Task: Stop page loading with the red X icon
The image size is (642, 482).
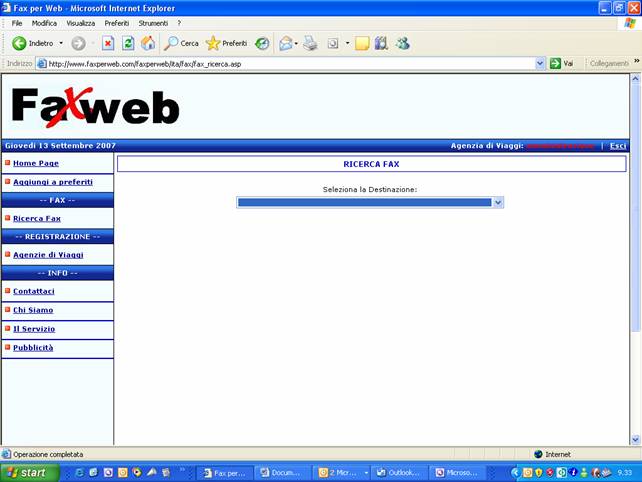Action: (108, 43)
